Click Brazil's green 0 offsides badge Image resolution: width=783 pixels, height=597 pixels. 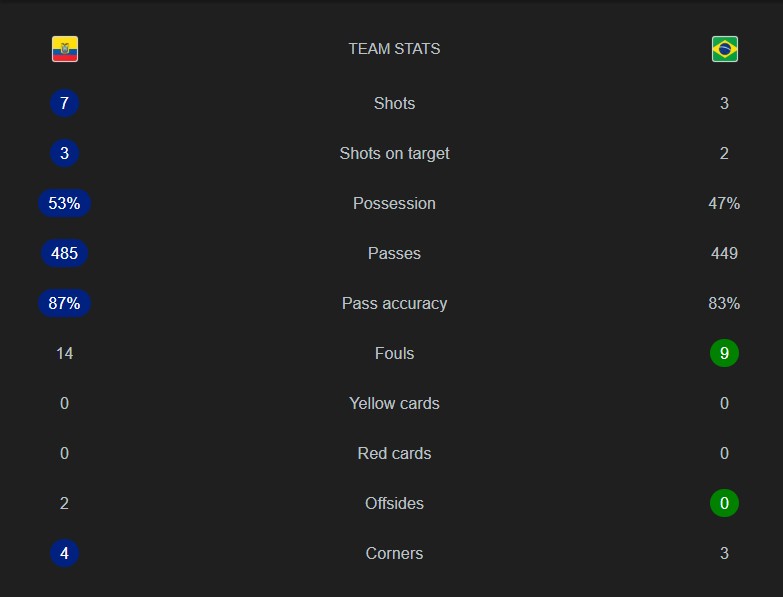(x=724, y=503)
